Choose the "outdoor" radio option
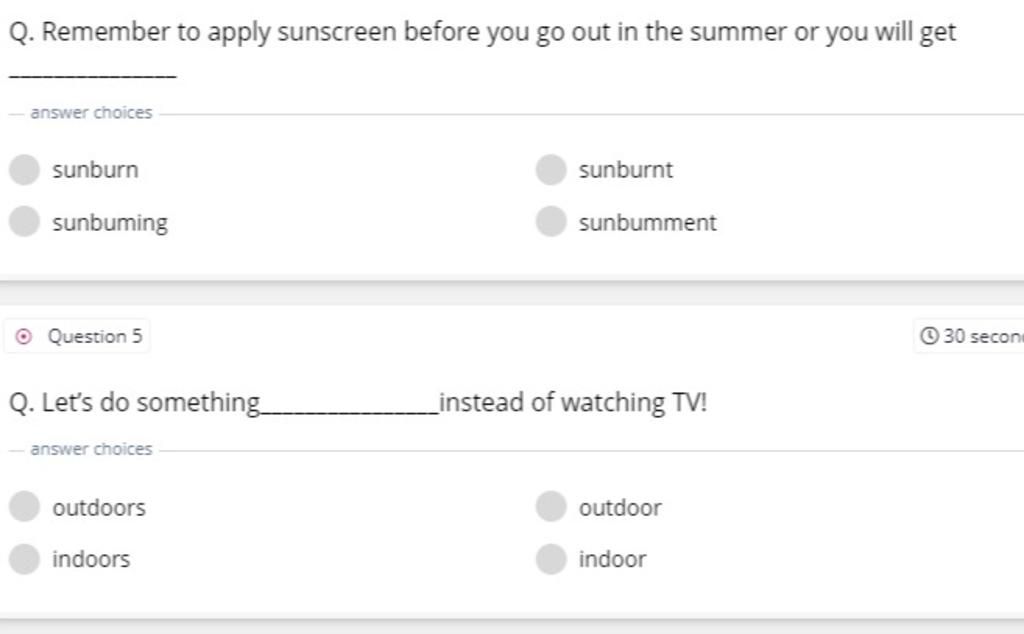 tap(551, 507)
